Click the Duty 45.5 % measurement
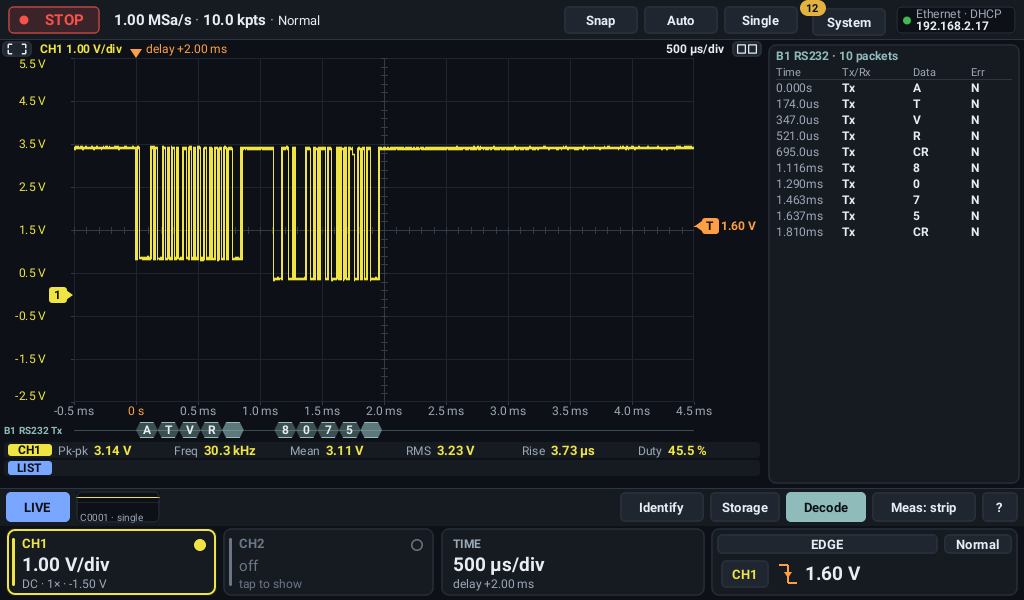 pyautogui.click(x=672, y=450)
